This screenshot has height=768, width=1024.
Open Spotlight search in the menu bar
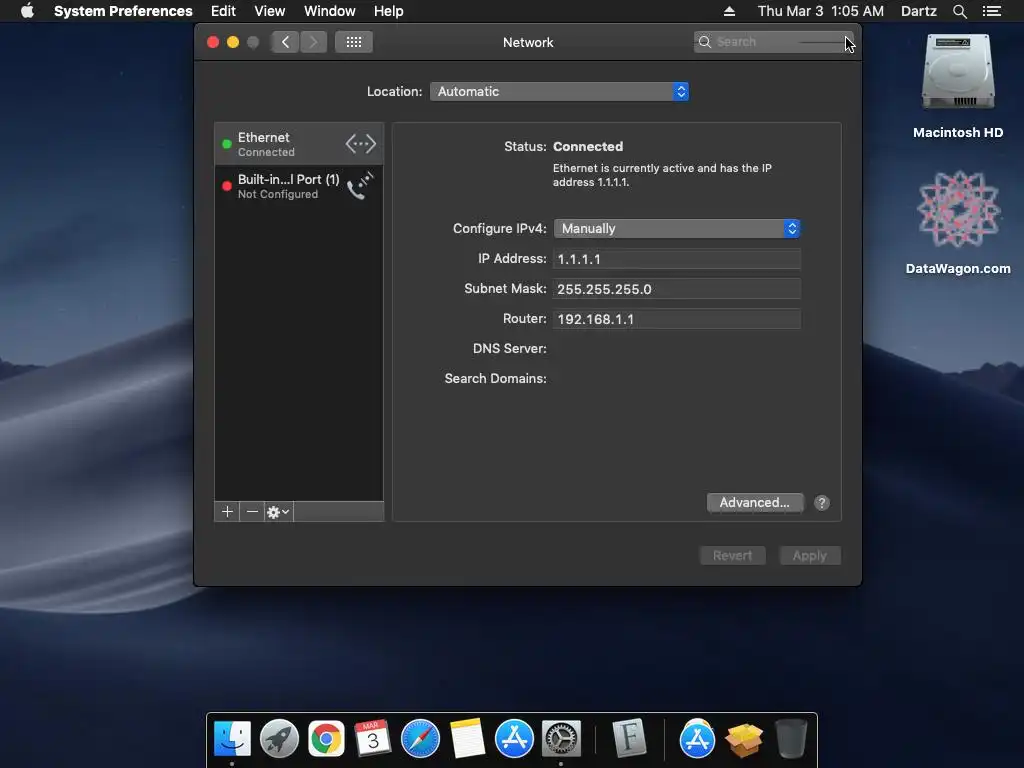tap(959, 11)
